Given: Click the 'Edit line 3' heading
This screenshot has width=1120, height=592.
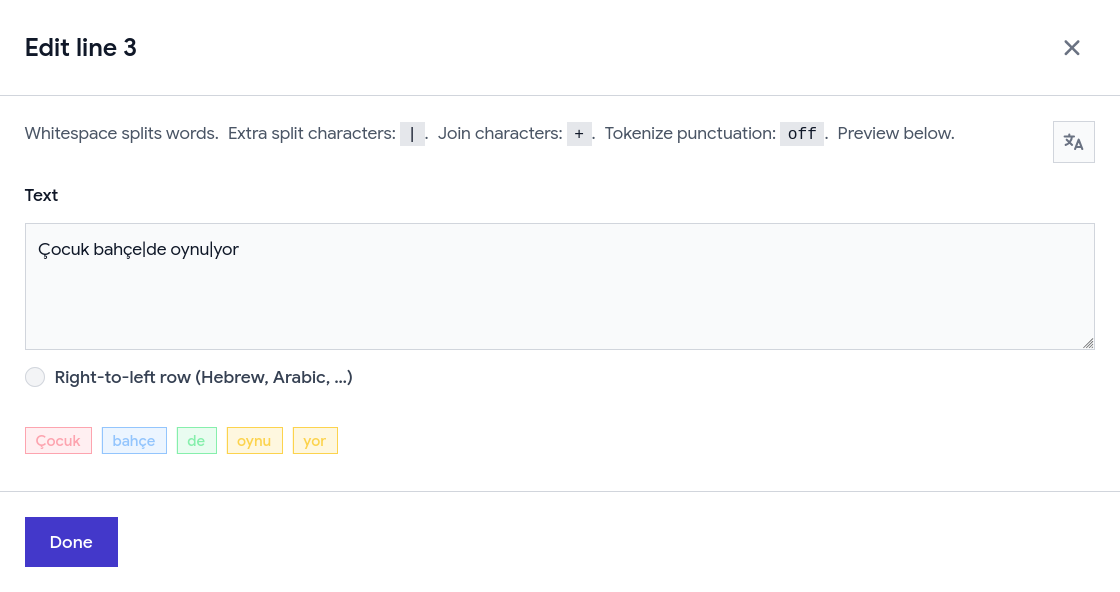Looking at the screenshot, I should [x=81, y=48].
